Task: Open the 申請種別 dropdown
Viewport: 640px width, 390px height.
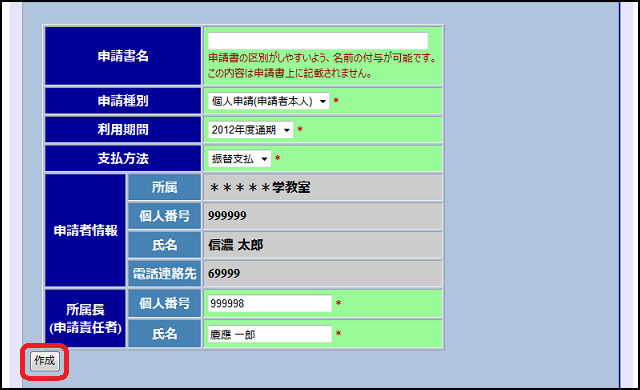Action: pos(269,101)
